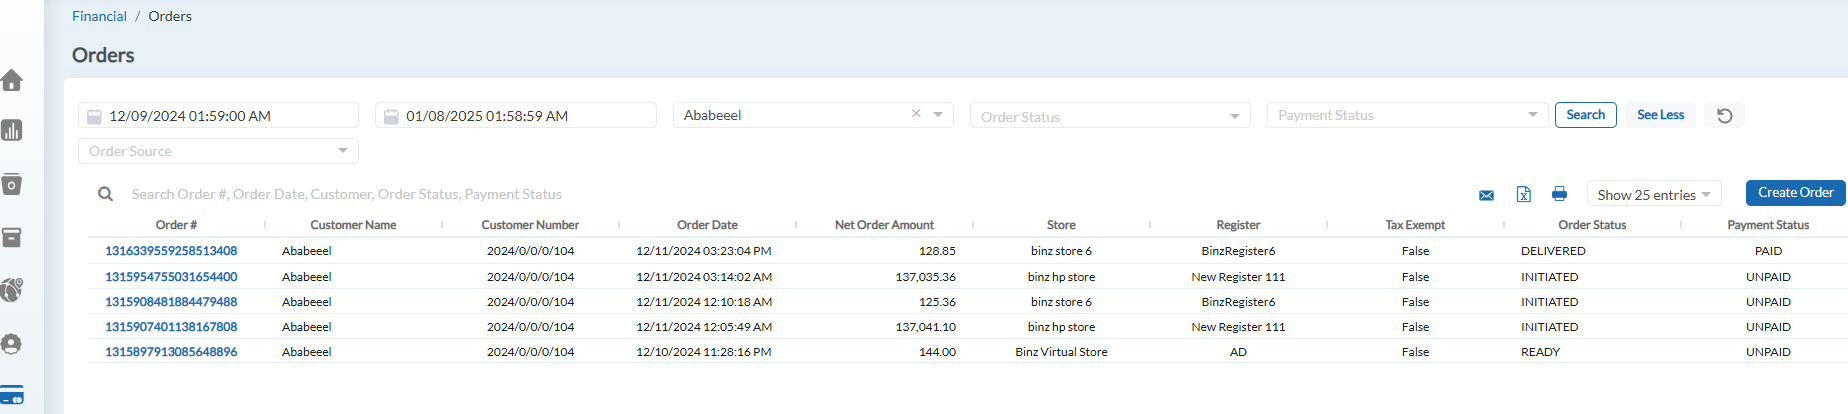Print the orders table
The image size is (1848, 414).
[1559, 194]
